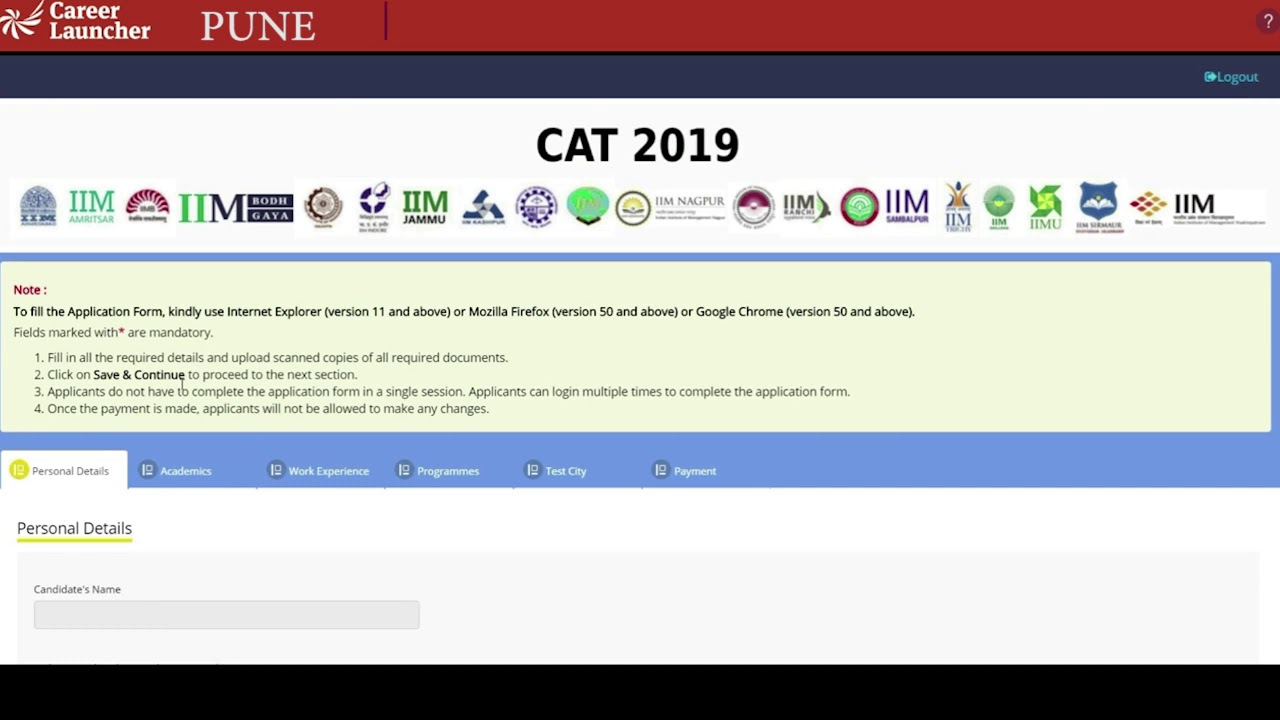1280x720 pixels.
Task: Click the IIM Kashipur logo
Action: click(x=483, y=207)
